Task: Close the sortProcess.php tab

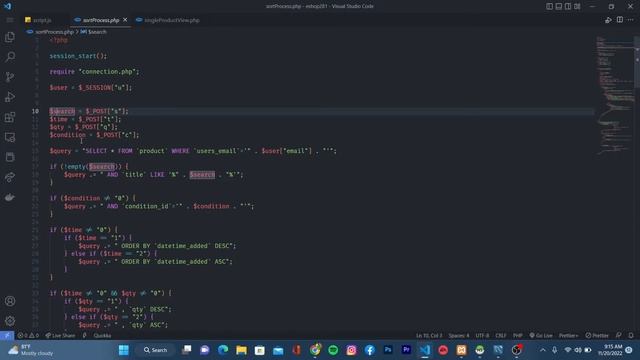Action: tap(125, 20)
